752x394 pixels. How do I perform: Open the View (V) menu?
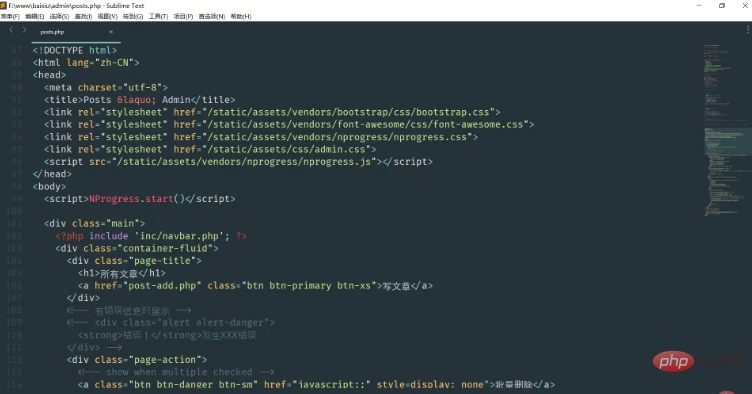pos(107,16)
